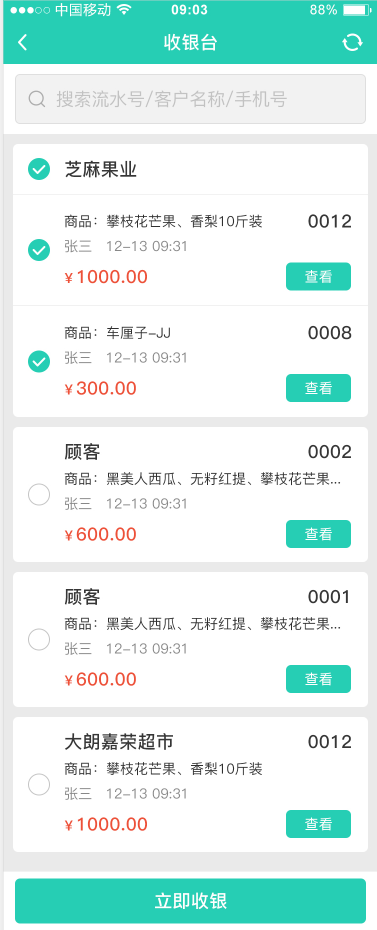Tap the refresh icon in header
The width and height of the screenshot is (377, 930).
tap(352, 43)
